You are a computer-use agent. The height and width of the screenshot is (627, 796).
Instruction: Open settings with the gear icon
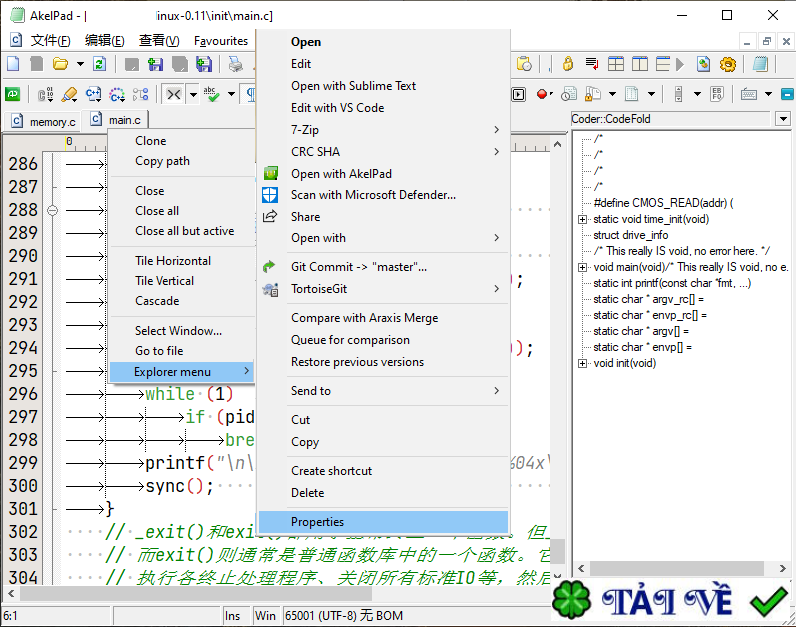[x=728, y=64]
